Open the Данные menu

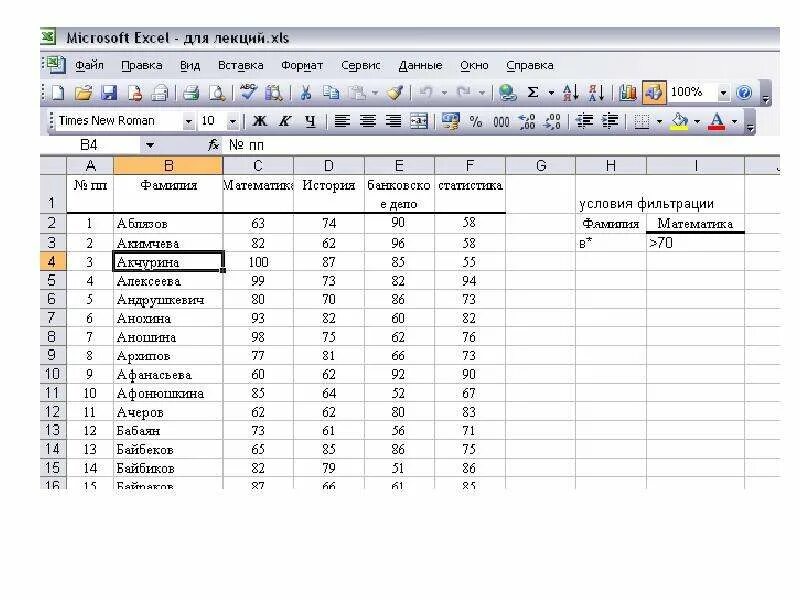click(420, 65)
